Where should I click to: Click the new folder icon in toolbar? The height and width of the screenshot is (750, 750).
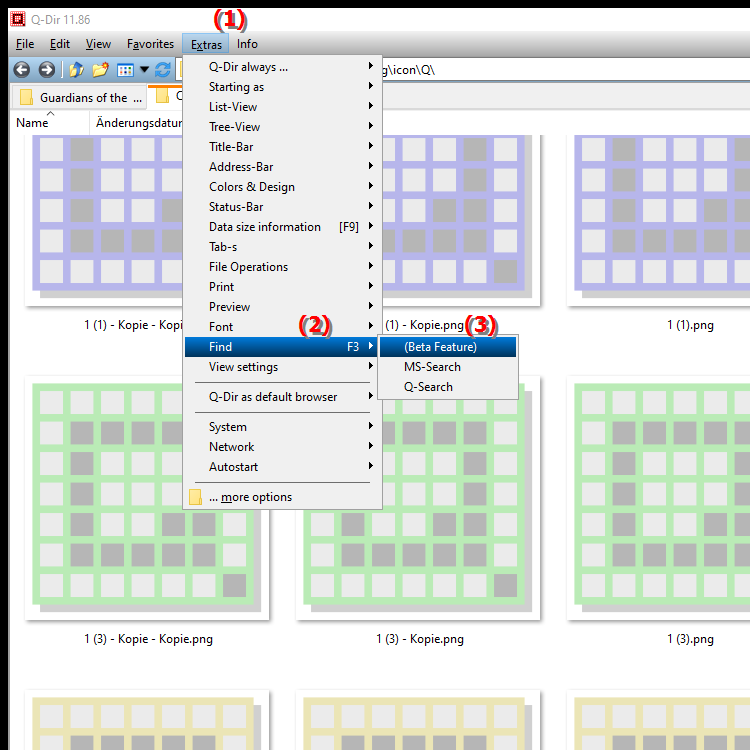(100, 70)
